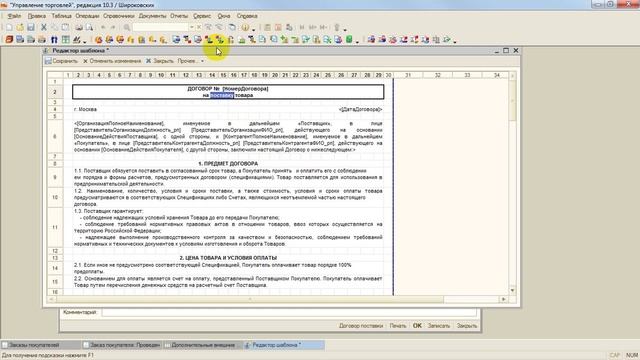Screen dimensions: 640x360
Task: Open the Справочники menu
Action: (119, 16)
